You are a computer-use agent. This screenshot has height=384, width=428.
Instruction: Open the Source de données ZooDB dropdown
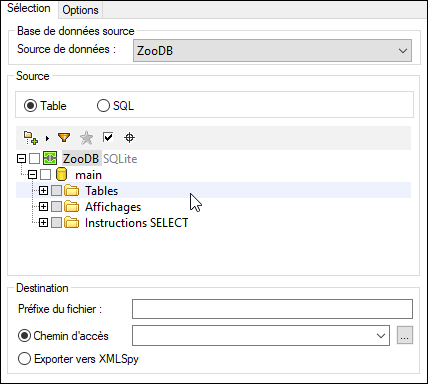pyautogui.click(x=272, y=51)
